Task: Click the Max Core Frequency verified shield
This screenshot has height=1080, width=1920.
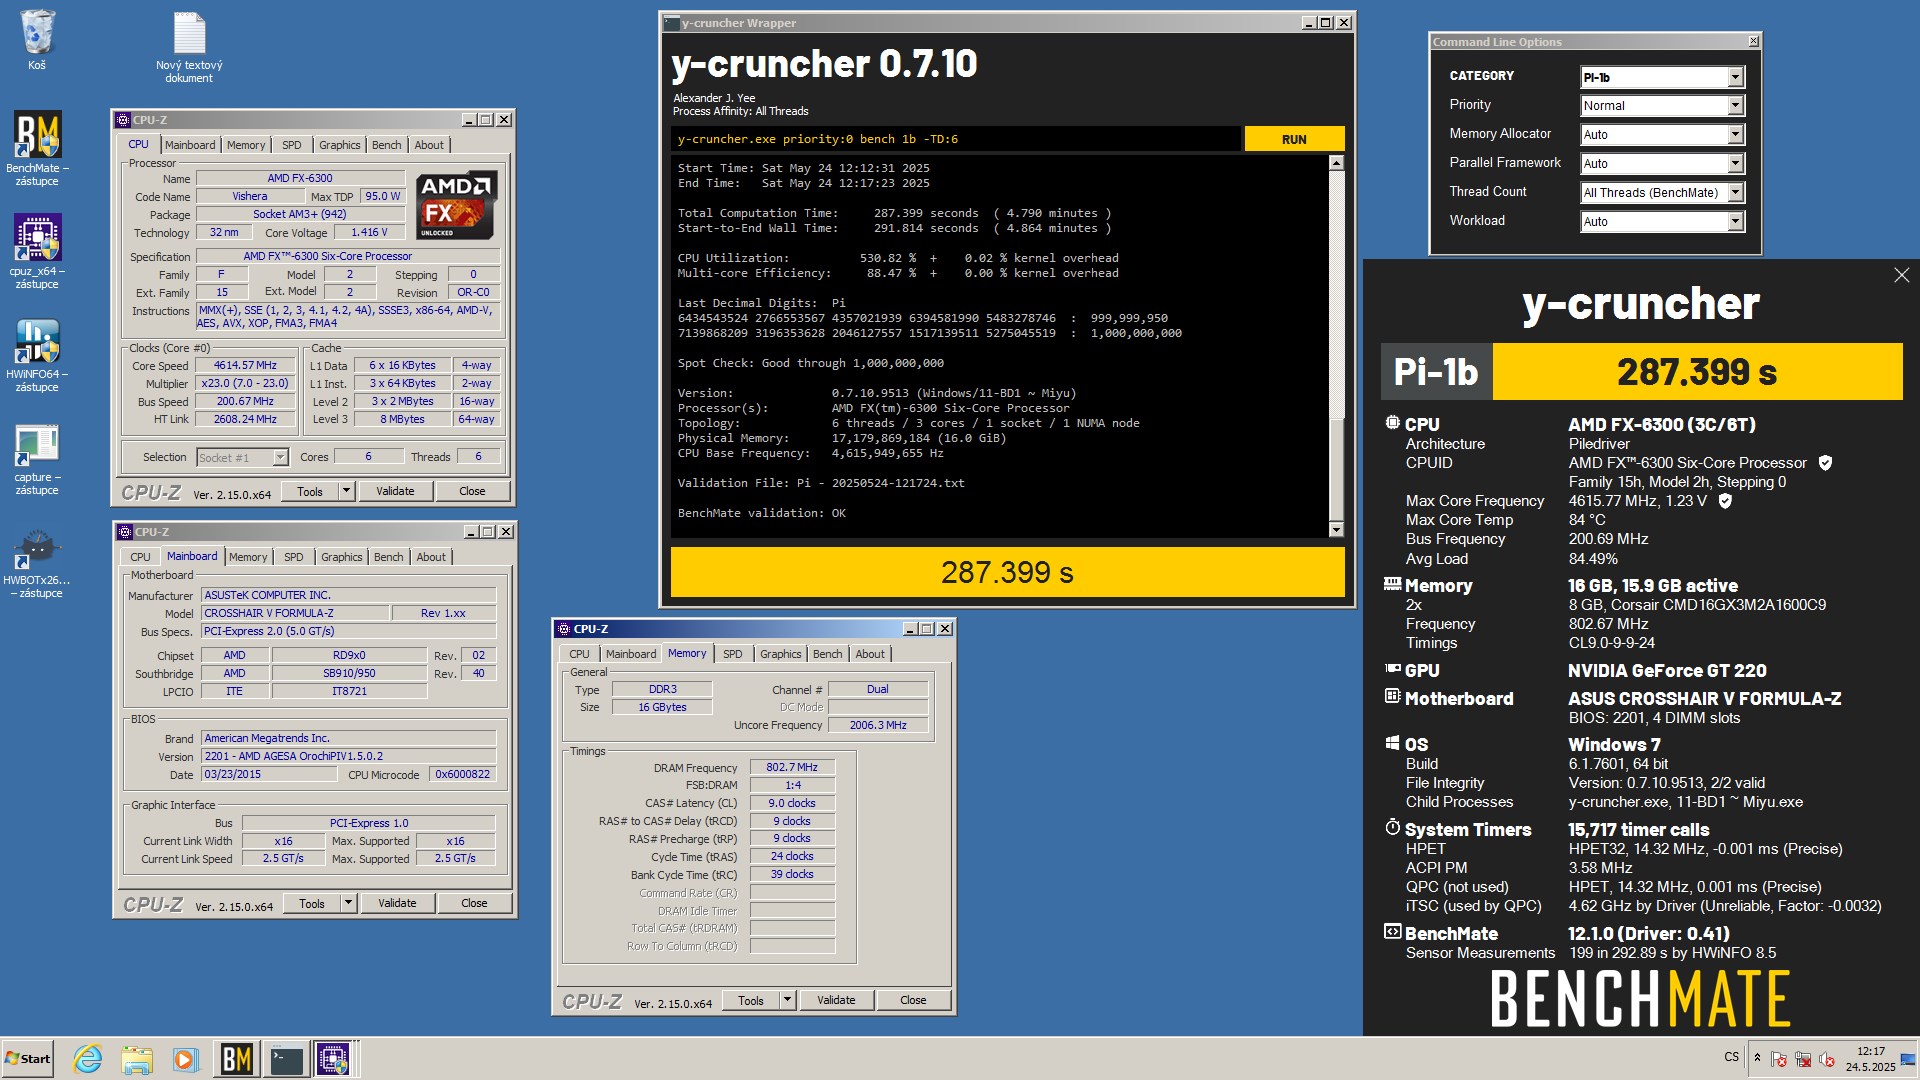Action: [x=1725, y=501]
